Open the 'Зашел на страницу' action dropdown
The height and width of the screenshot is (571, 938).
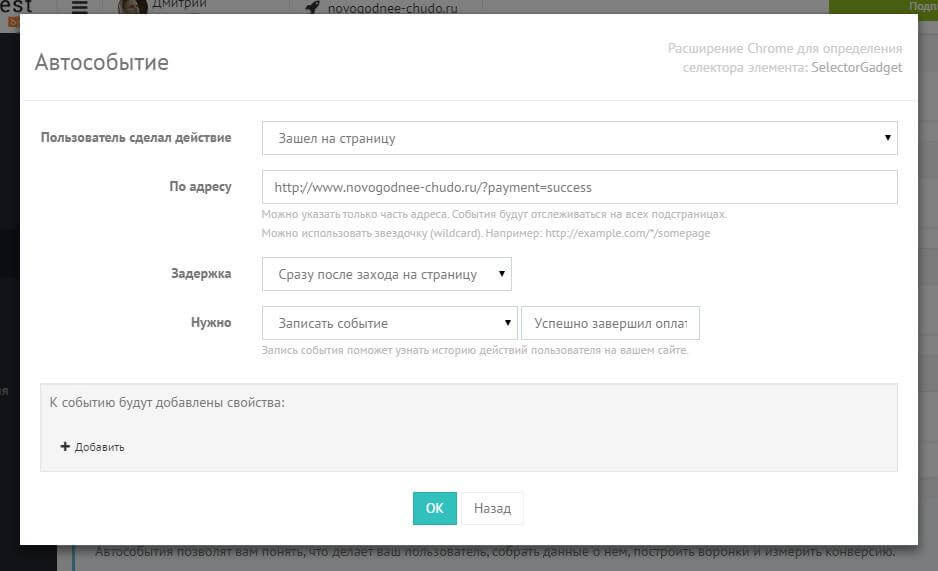click(x=579, y=138)
